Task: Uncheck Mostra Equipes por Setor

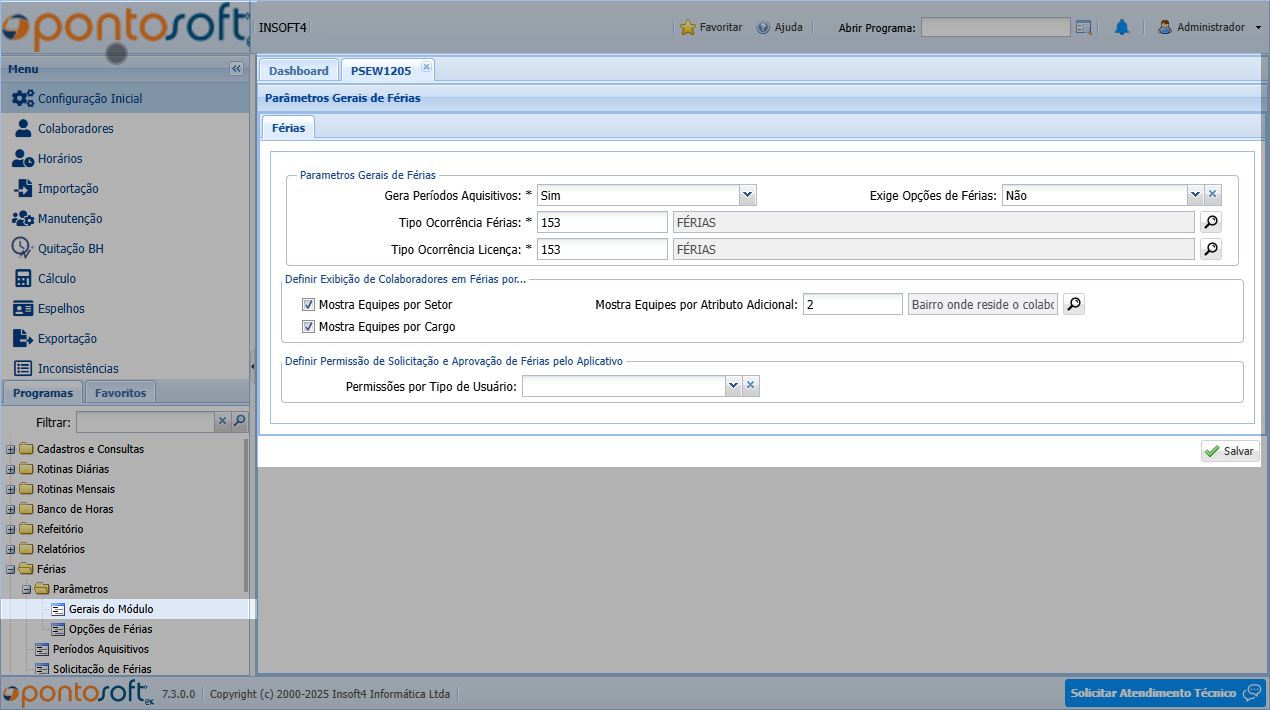Action: (308, 304)
